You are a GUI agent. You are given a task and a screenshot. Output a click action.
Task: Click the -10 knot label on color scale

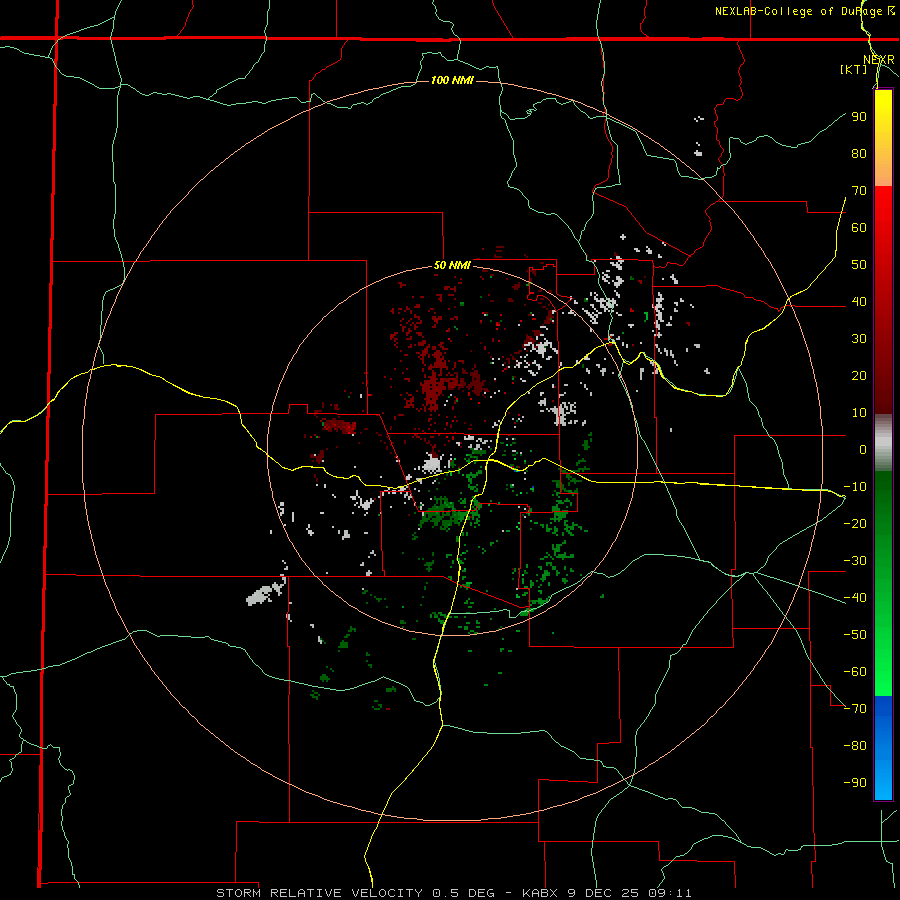pos(855,487)
